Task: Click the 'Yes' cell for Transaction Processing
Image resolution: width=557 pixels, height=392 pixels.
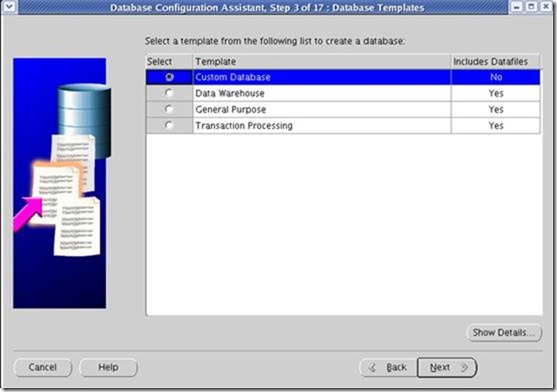Action: pyautogui.click(x=496, y=126)
